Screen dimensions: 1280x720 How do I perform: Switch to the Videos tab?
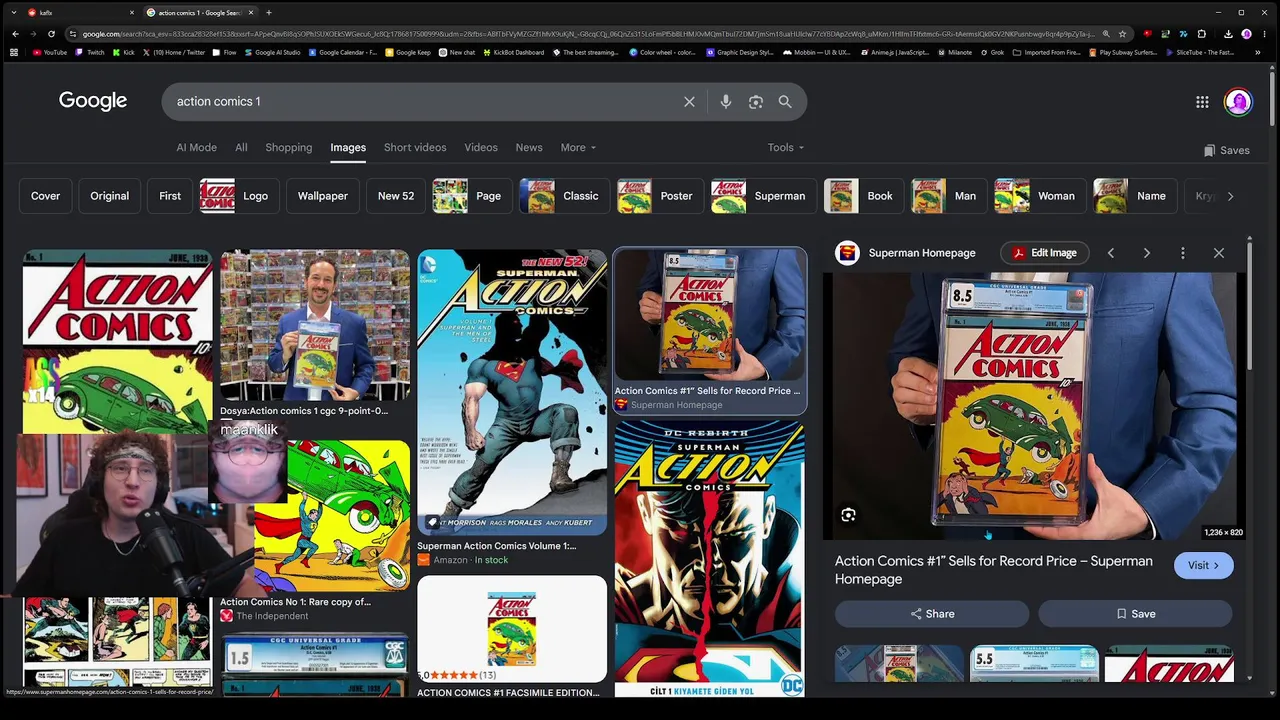[x=481, y=148]
